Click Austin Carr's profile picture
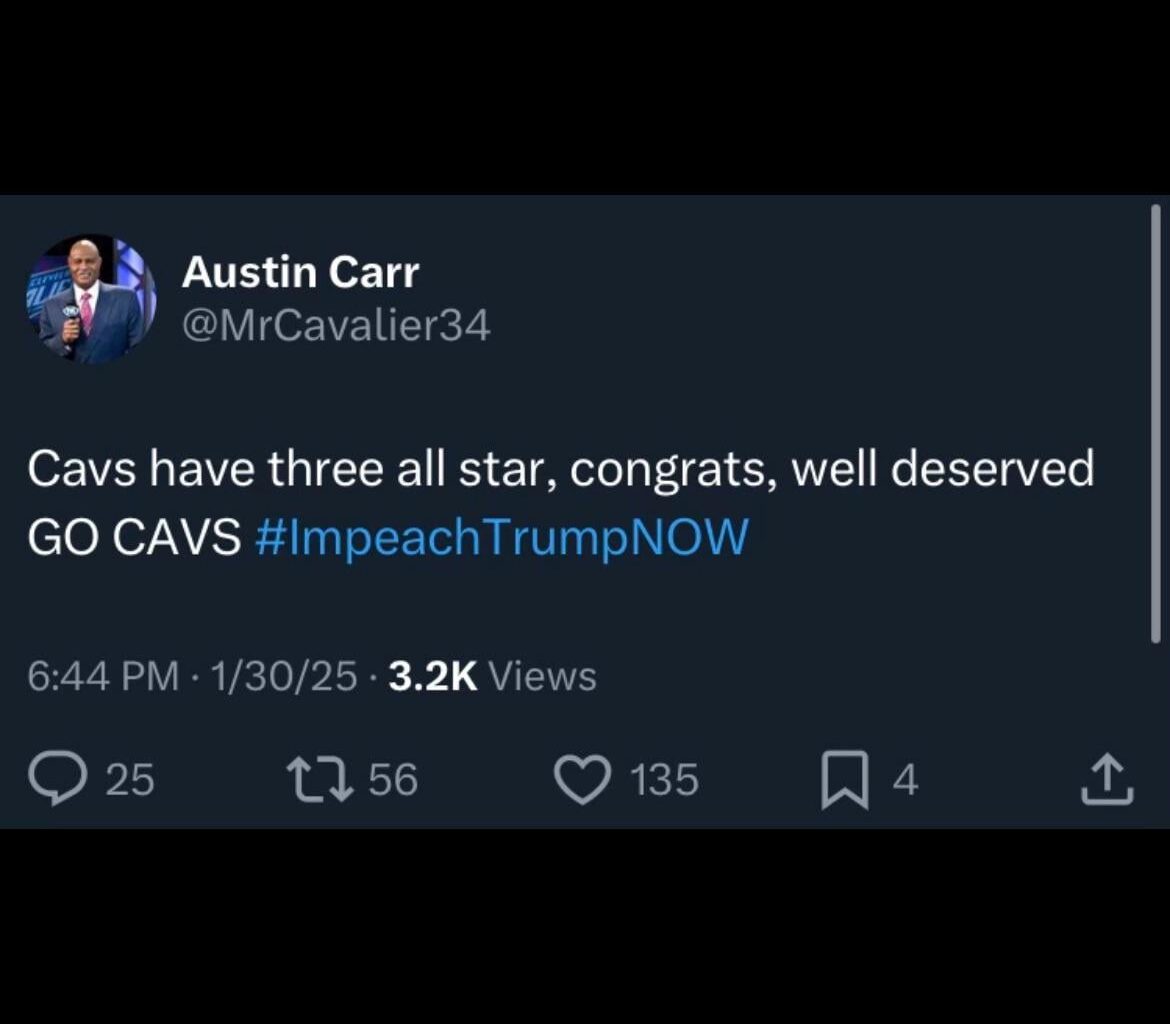 pos(88,297)
